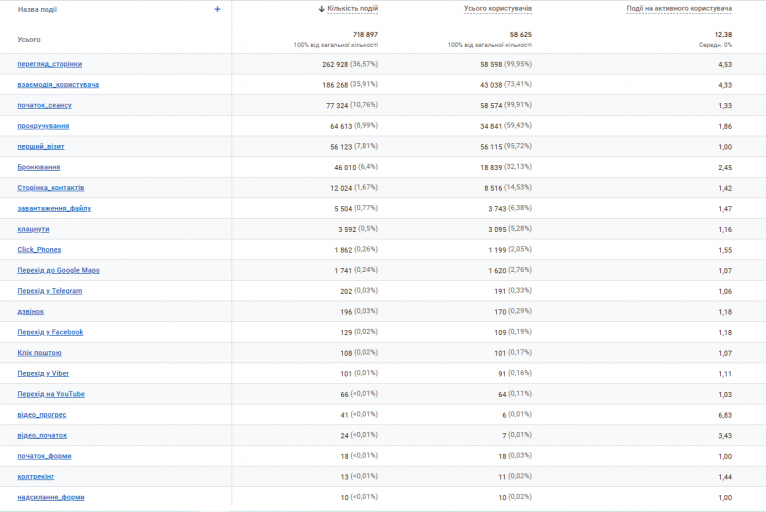Click event count 186 268 in взаємодія_користувача row
The height and width of the screenshot is (512, 766).
tap(335, 85)
